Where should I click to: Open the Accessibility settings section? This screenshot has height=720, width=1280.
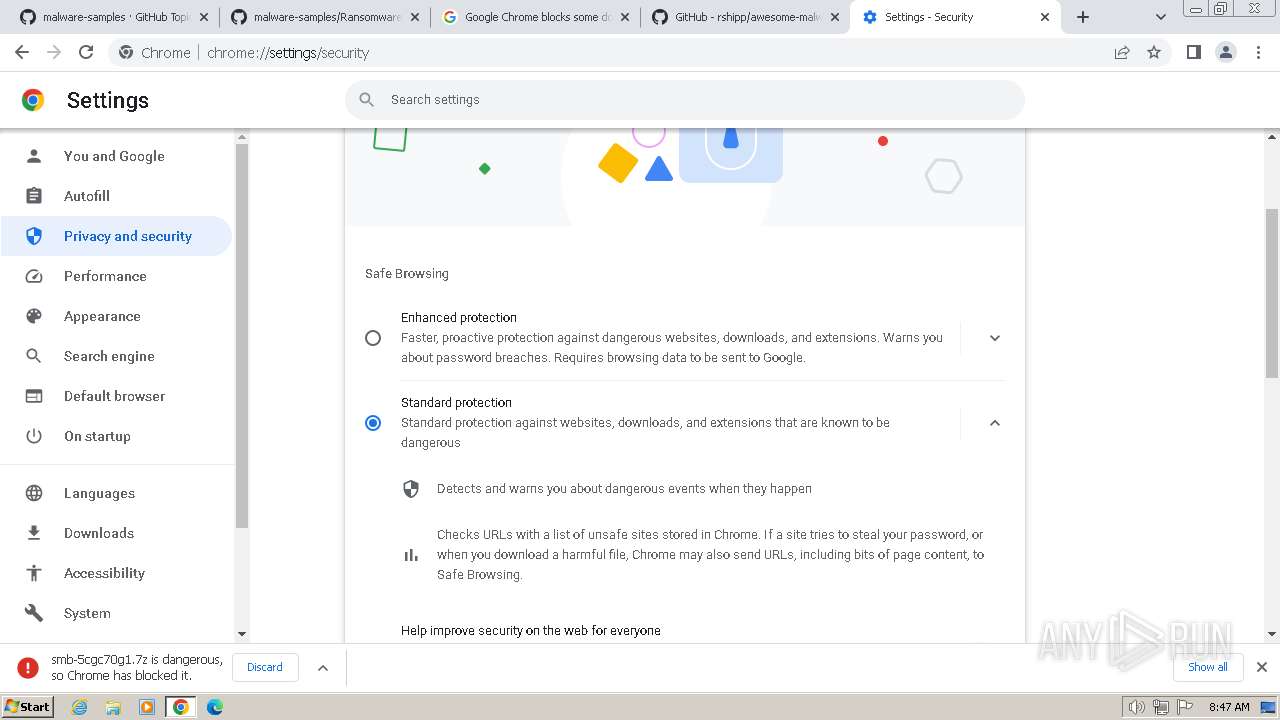pos(116,573)
